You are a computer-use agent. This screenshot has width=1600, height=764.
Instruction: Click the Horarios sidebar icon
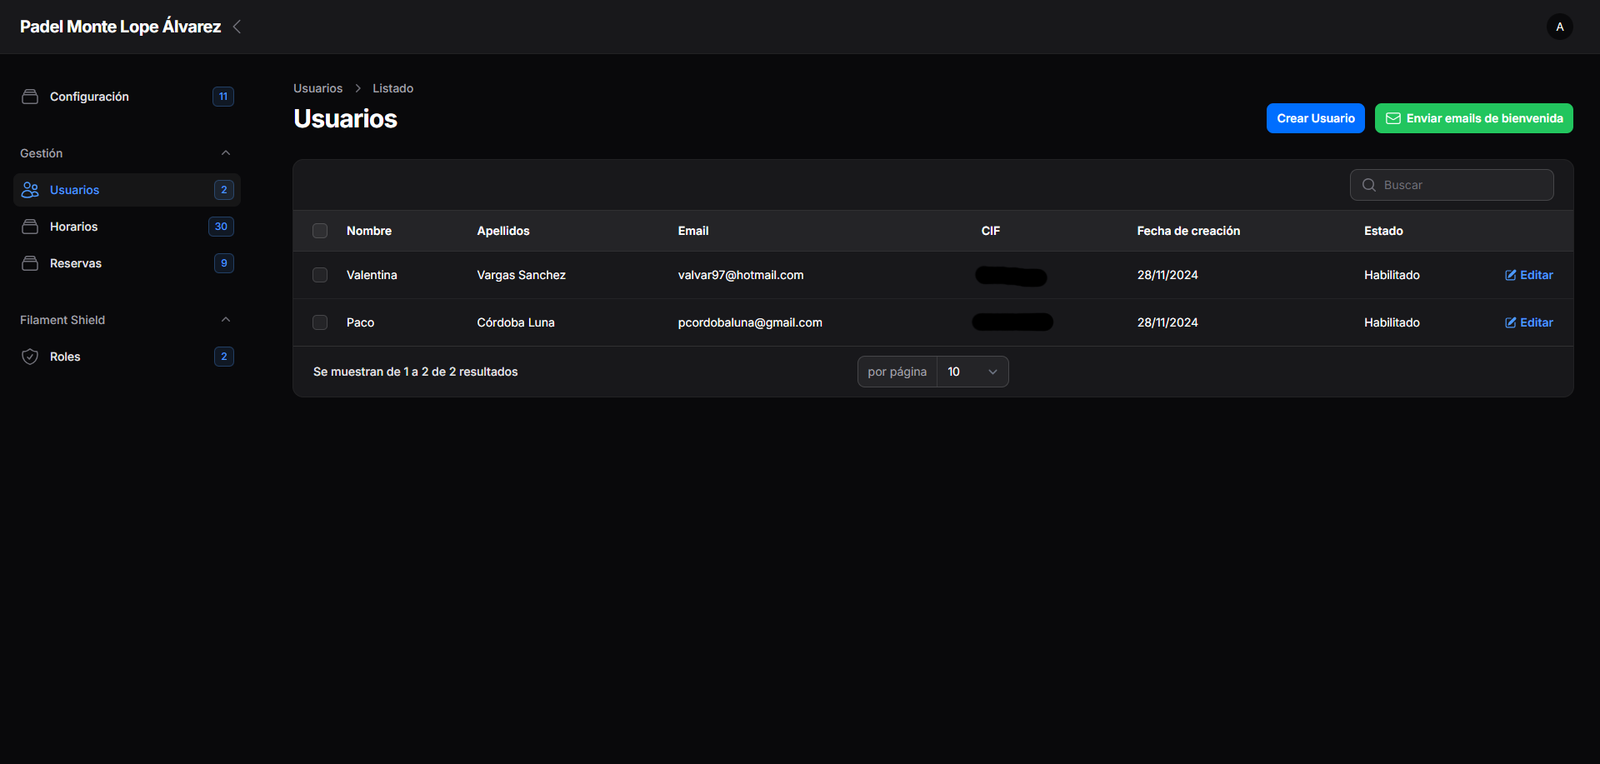[30, 227]
